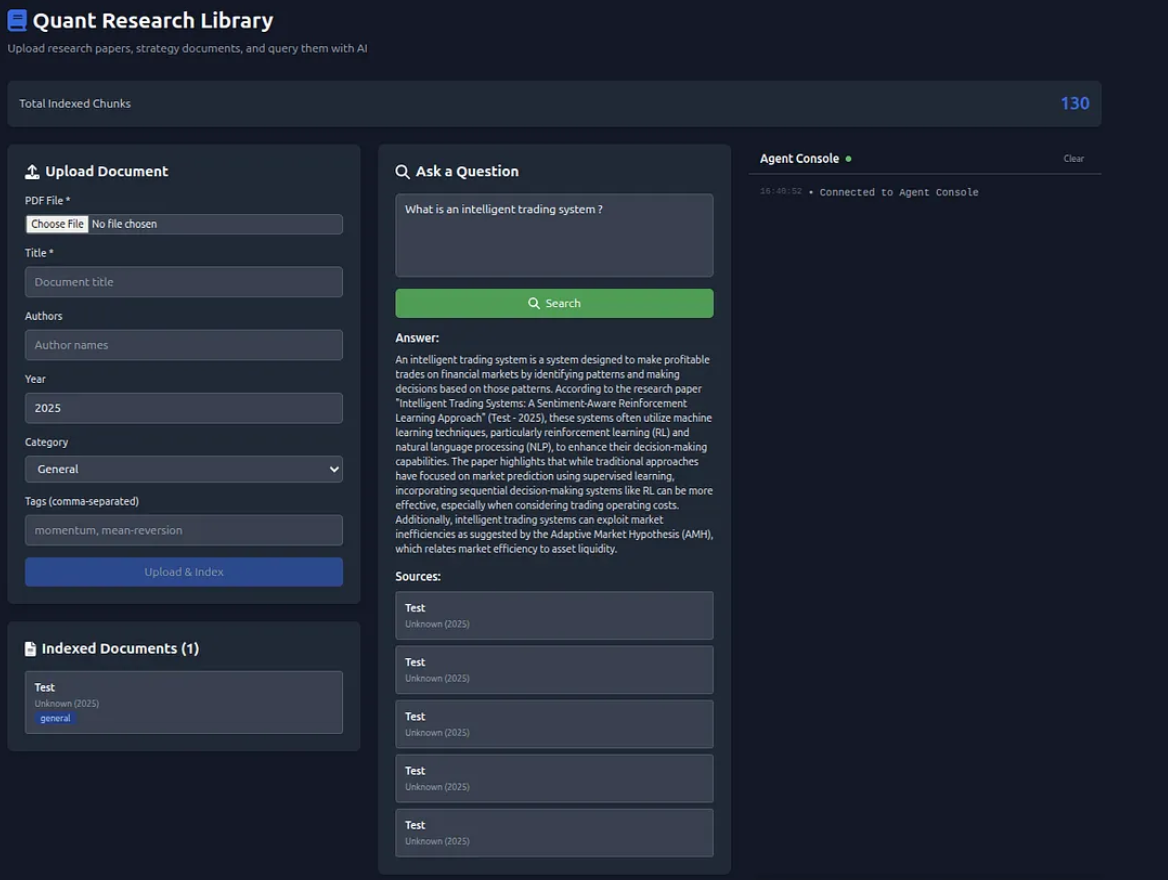
Task: Open the last Test source card
Action: (x=554, y=832)
